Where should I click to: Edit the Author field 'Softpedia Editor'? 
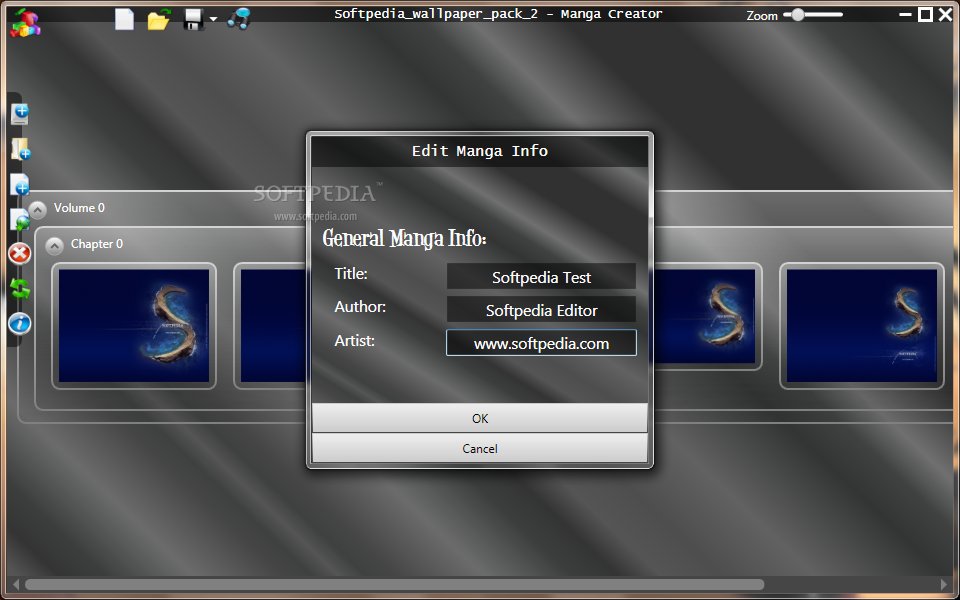point(541,310)
